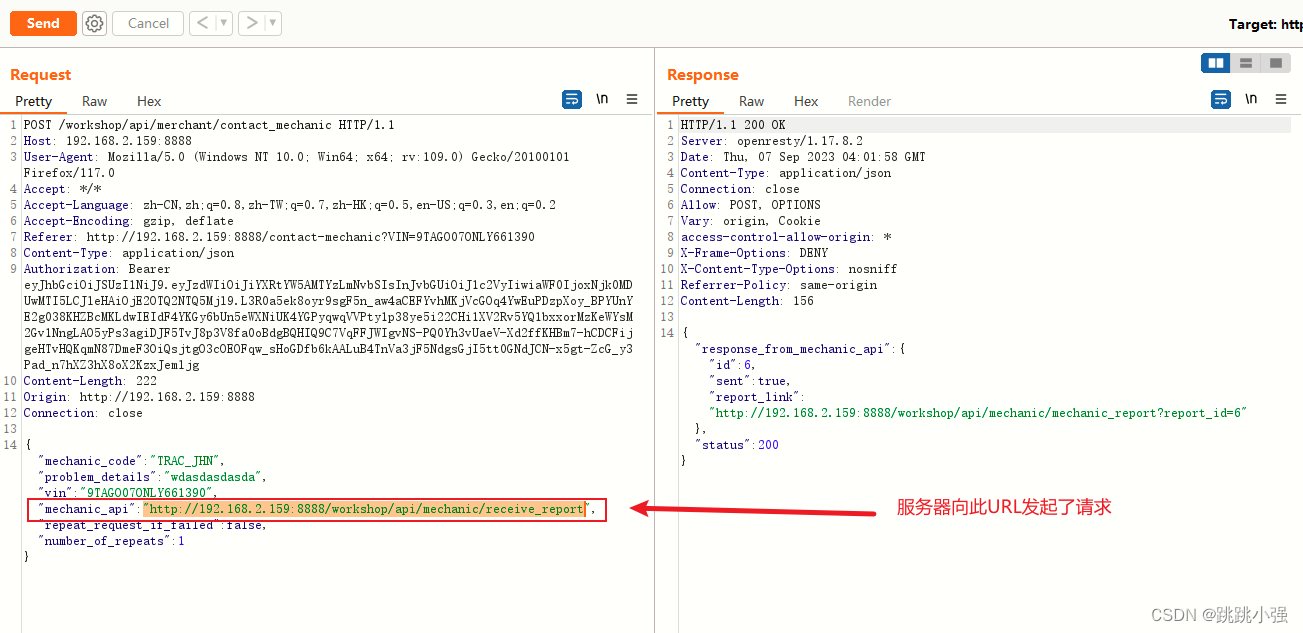Click the Date header in response

click(803, 157)
